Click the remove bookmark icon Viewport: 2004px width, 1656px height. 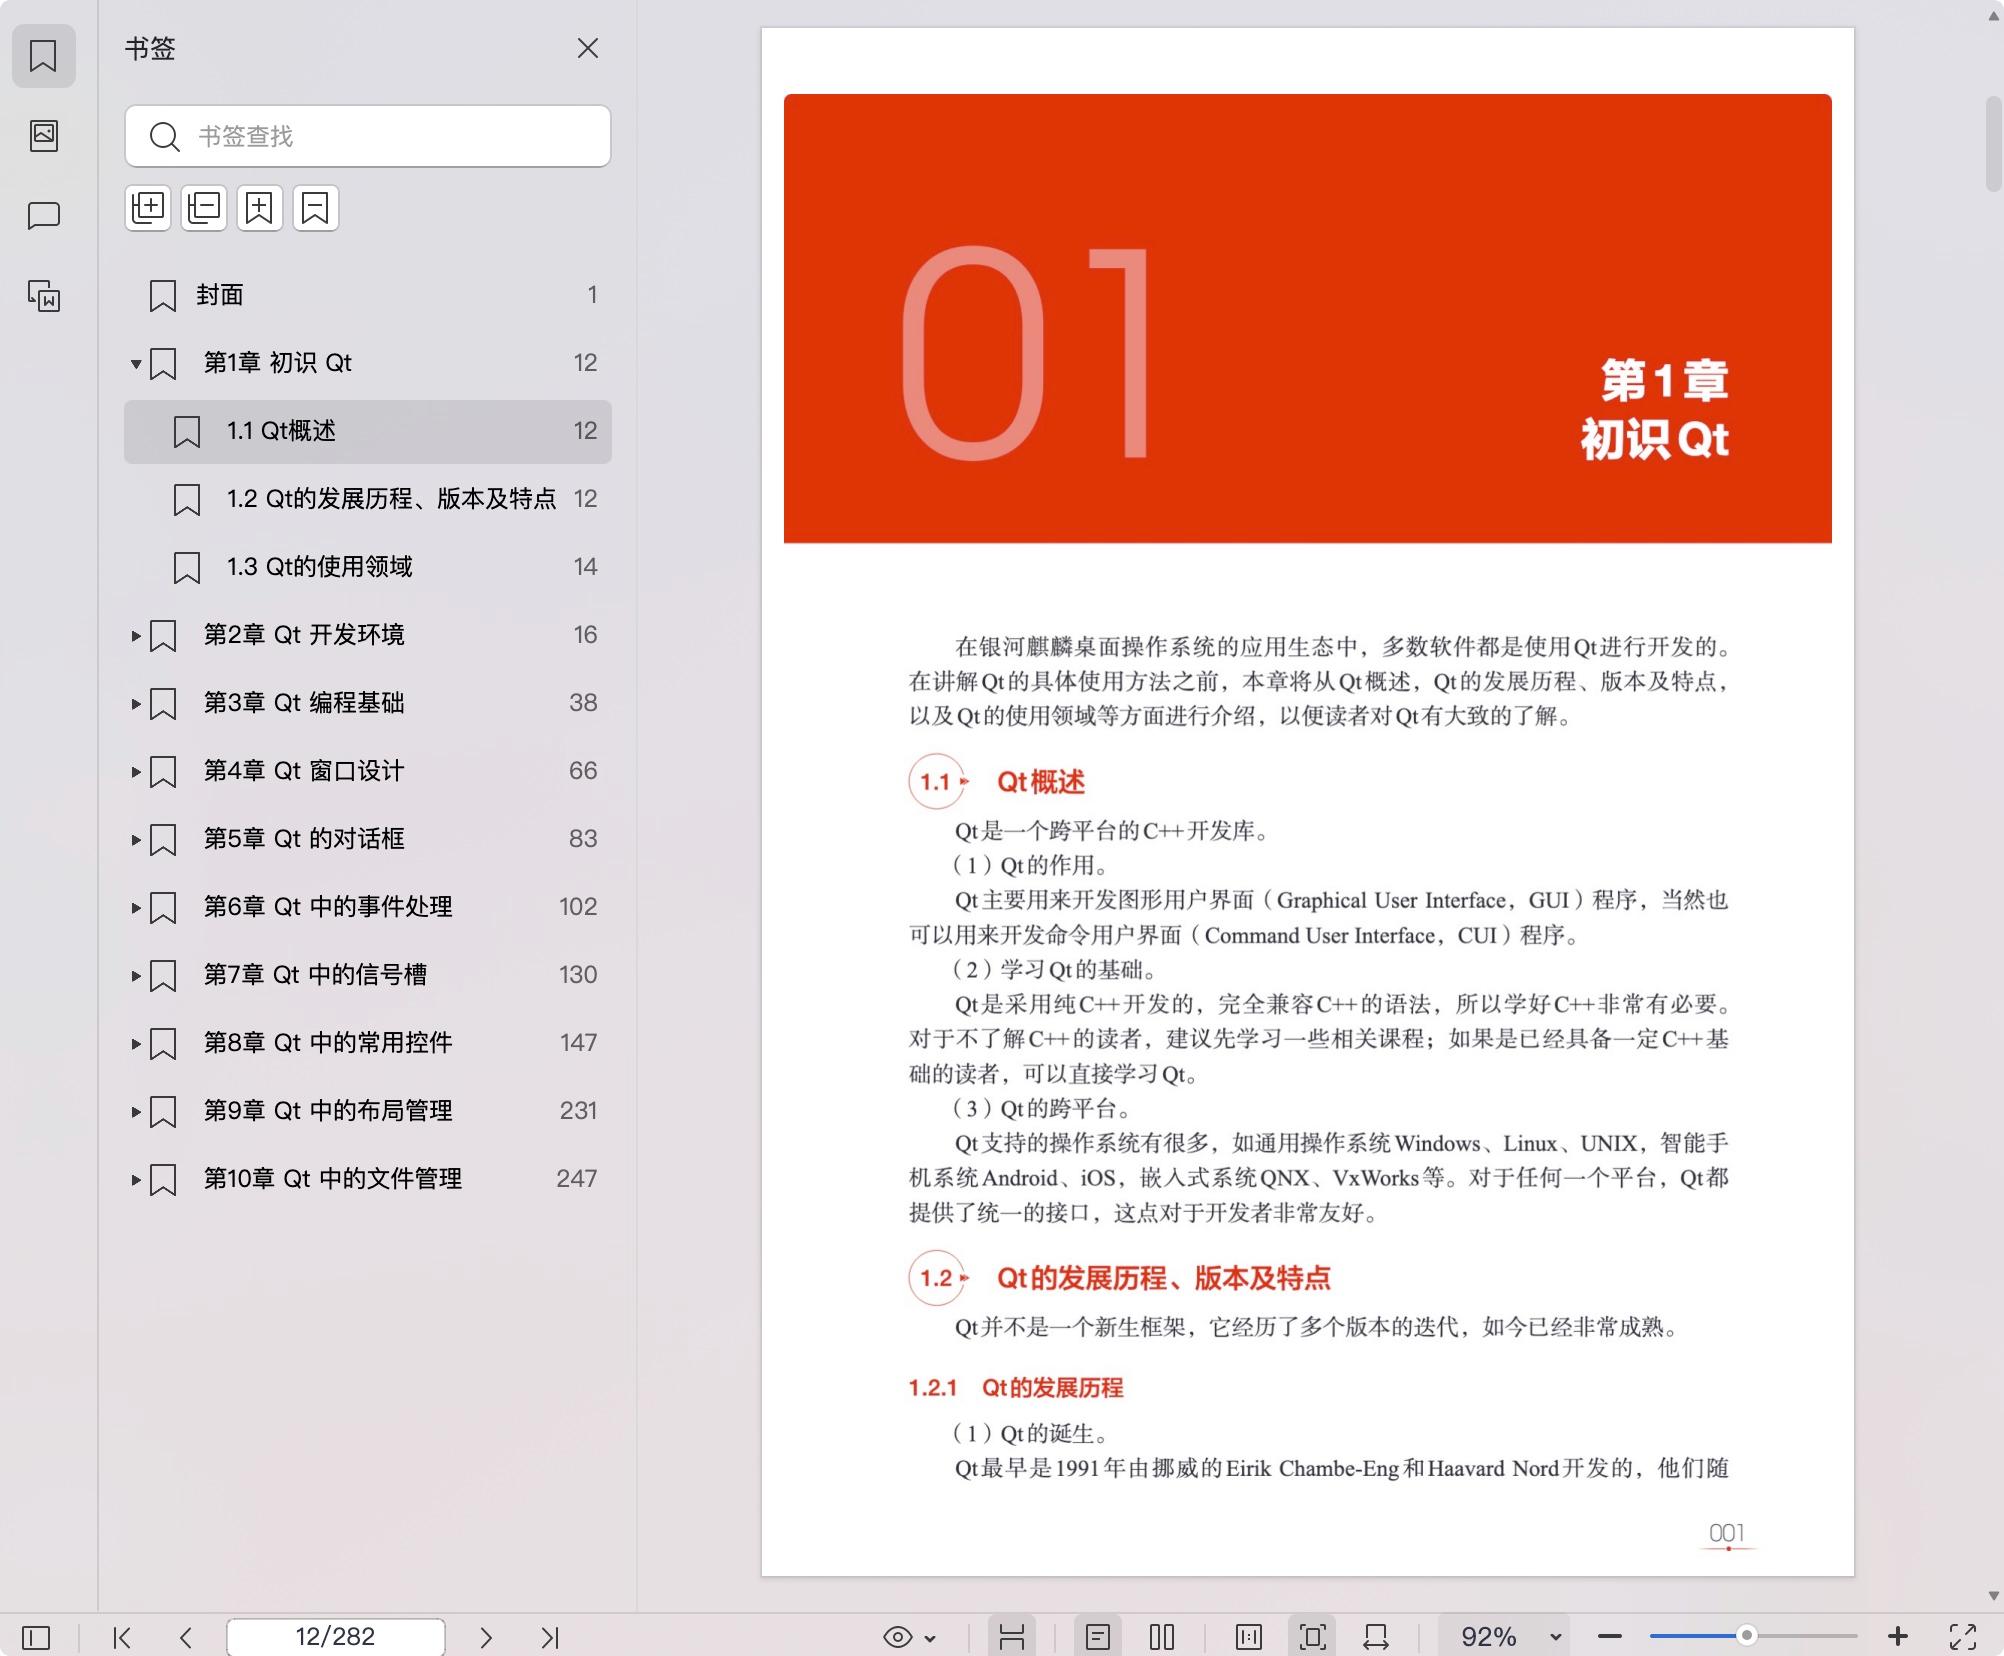click(316, 208)
